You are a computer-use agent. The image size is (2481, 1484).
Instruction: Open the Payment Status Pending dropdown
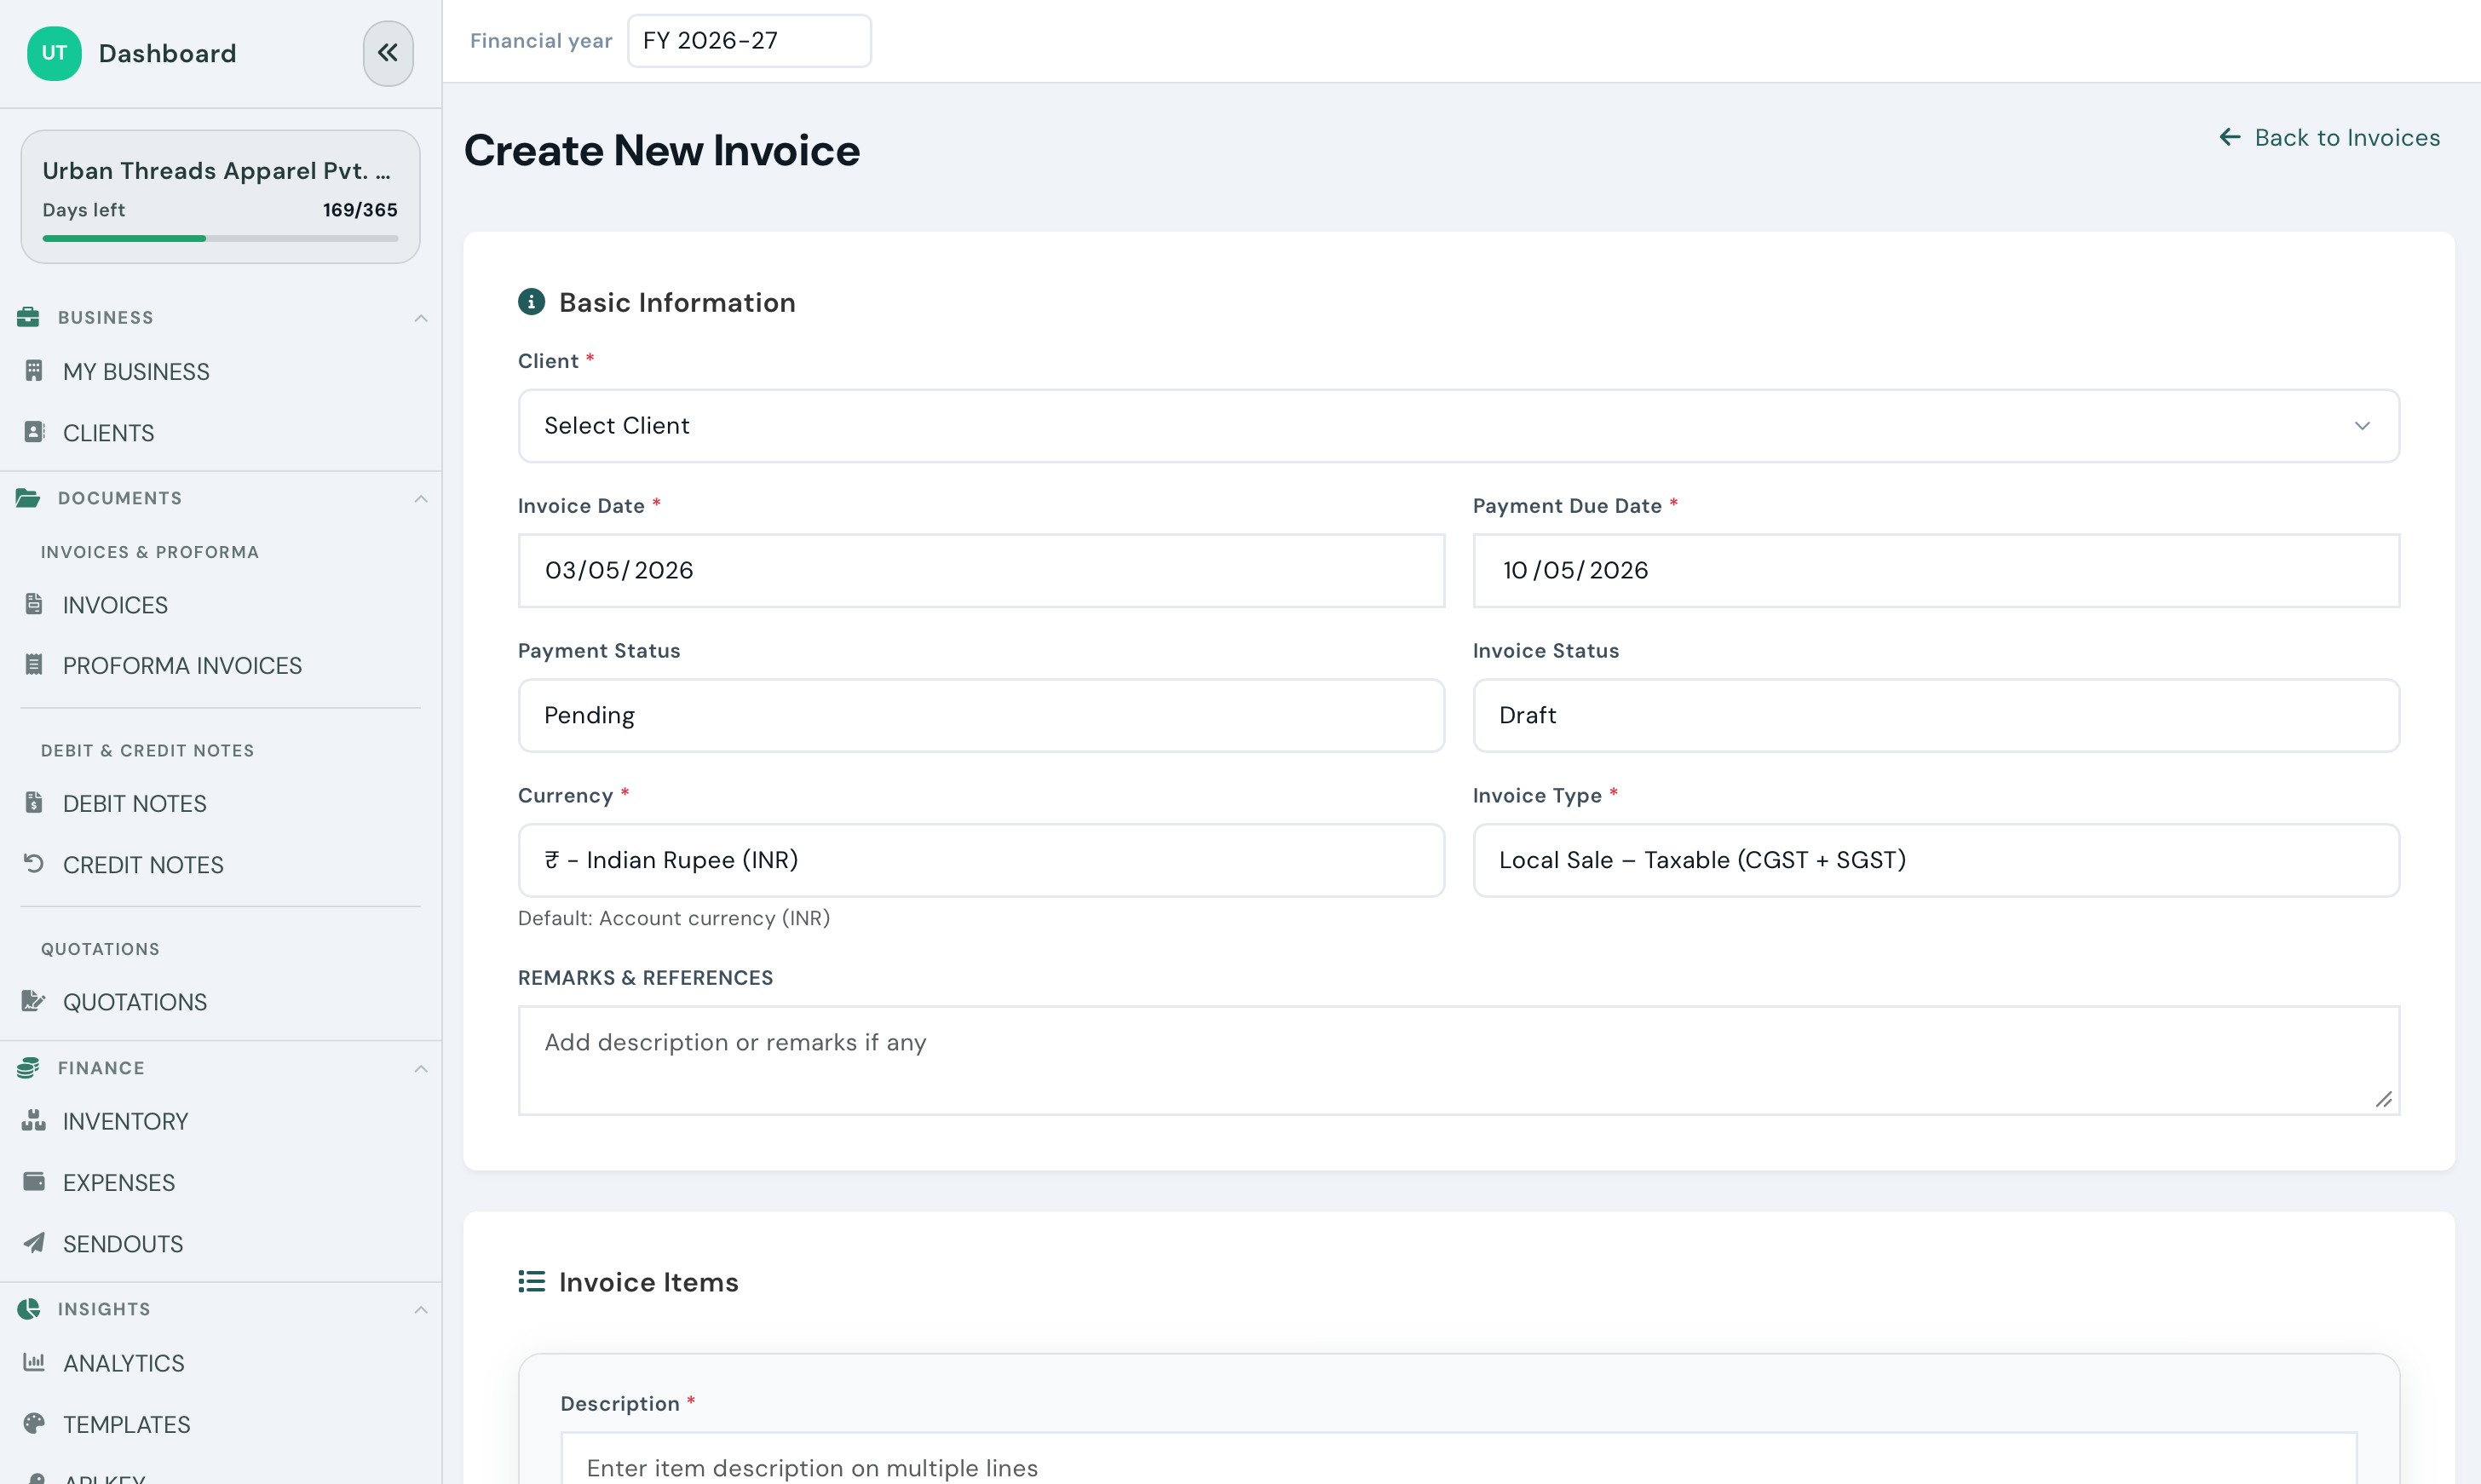coord(981,715)
